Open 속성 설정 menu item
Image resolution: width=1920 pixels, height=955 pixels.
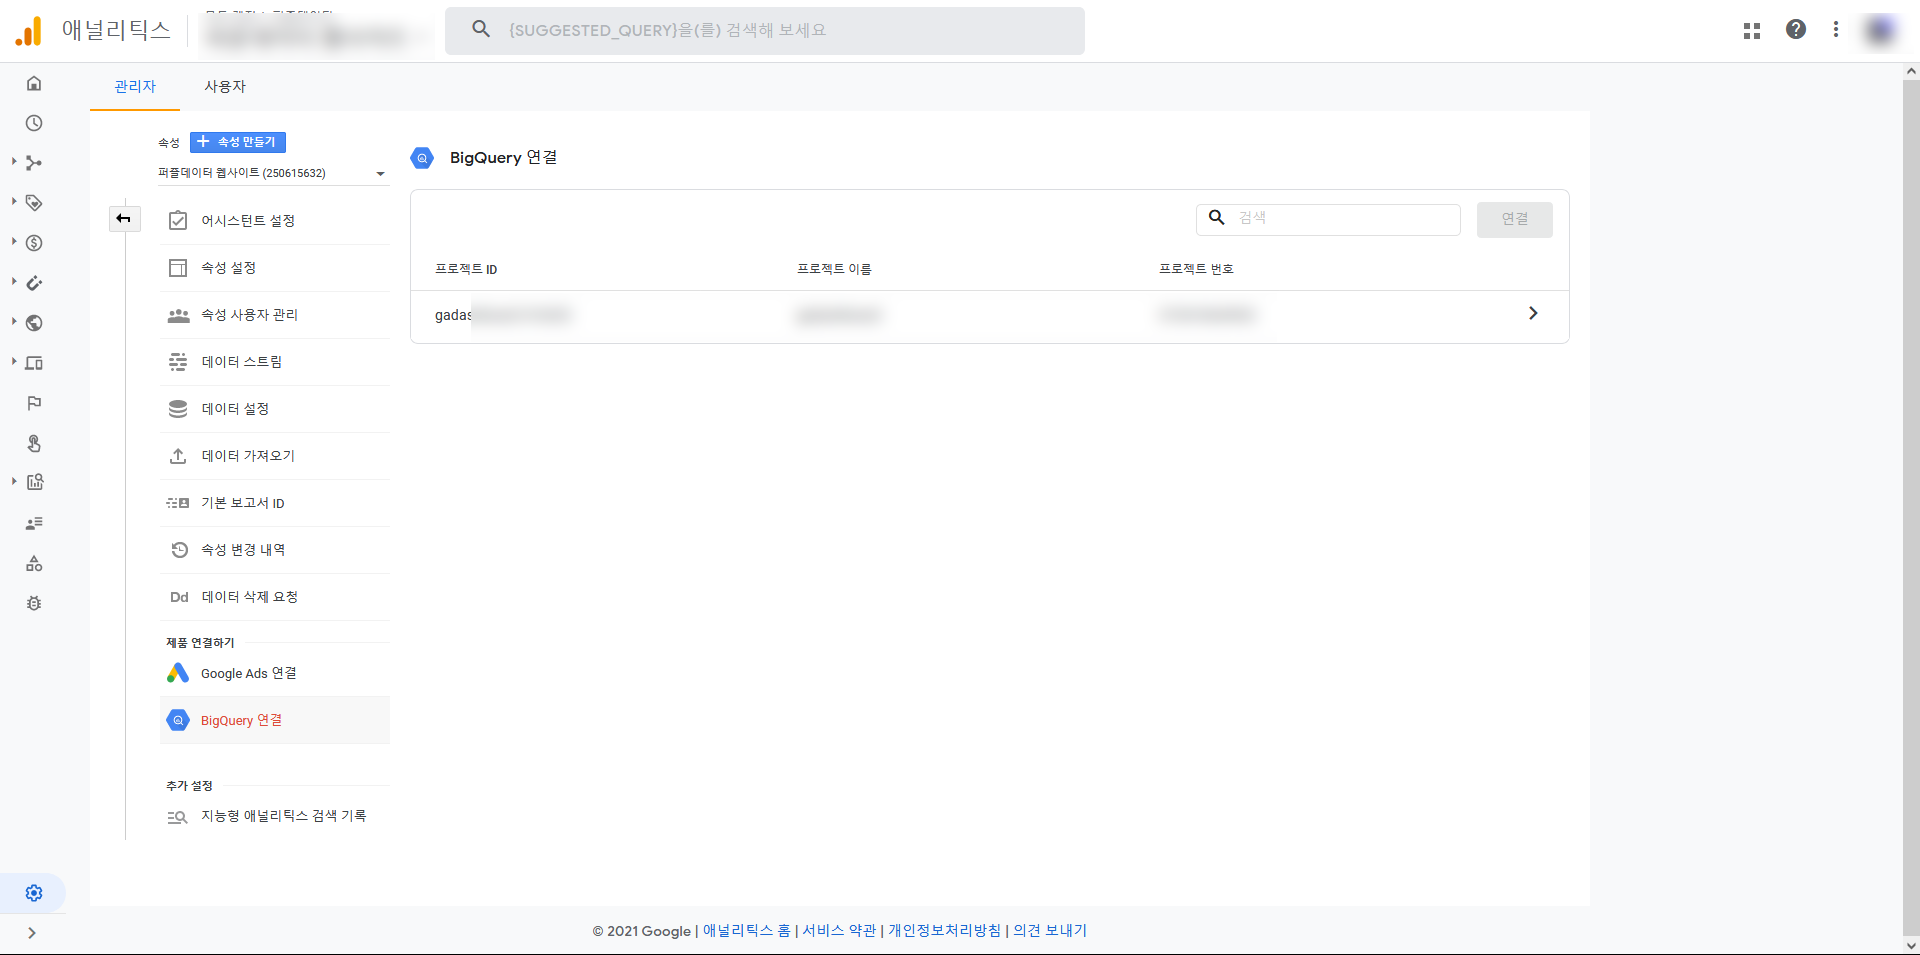click(x=275, y=268)
